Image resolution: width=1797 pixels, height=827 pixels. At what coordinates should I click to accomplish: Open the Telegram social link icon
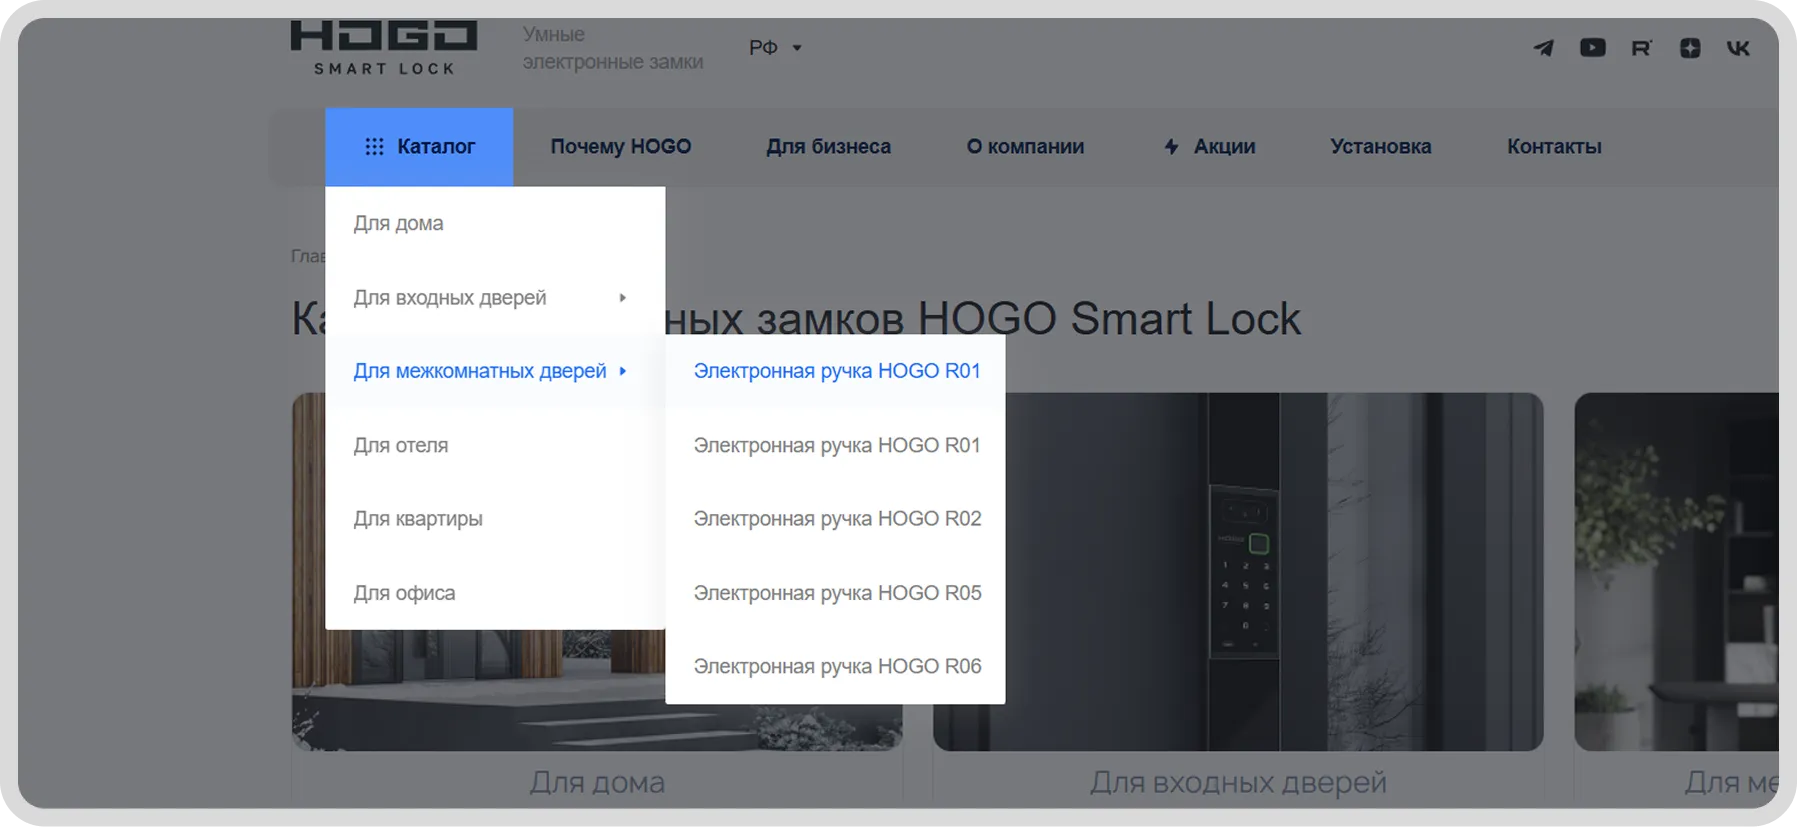click(x=1544, y=48)
